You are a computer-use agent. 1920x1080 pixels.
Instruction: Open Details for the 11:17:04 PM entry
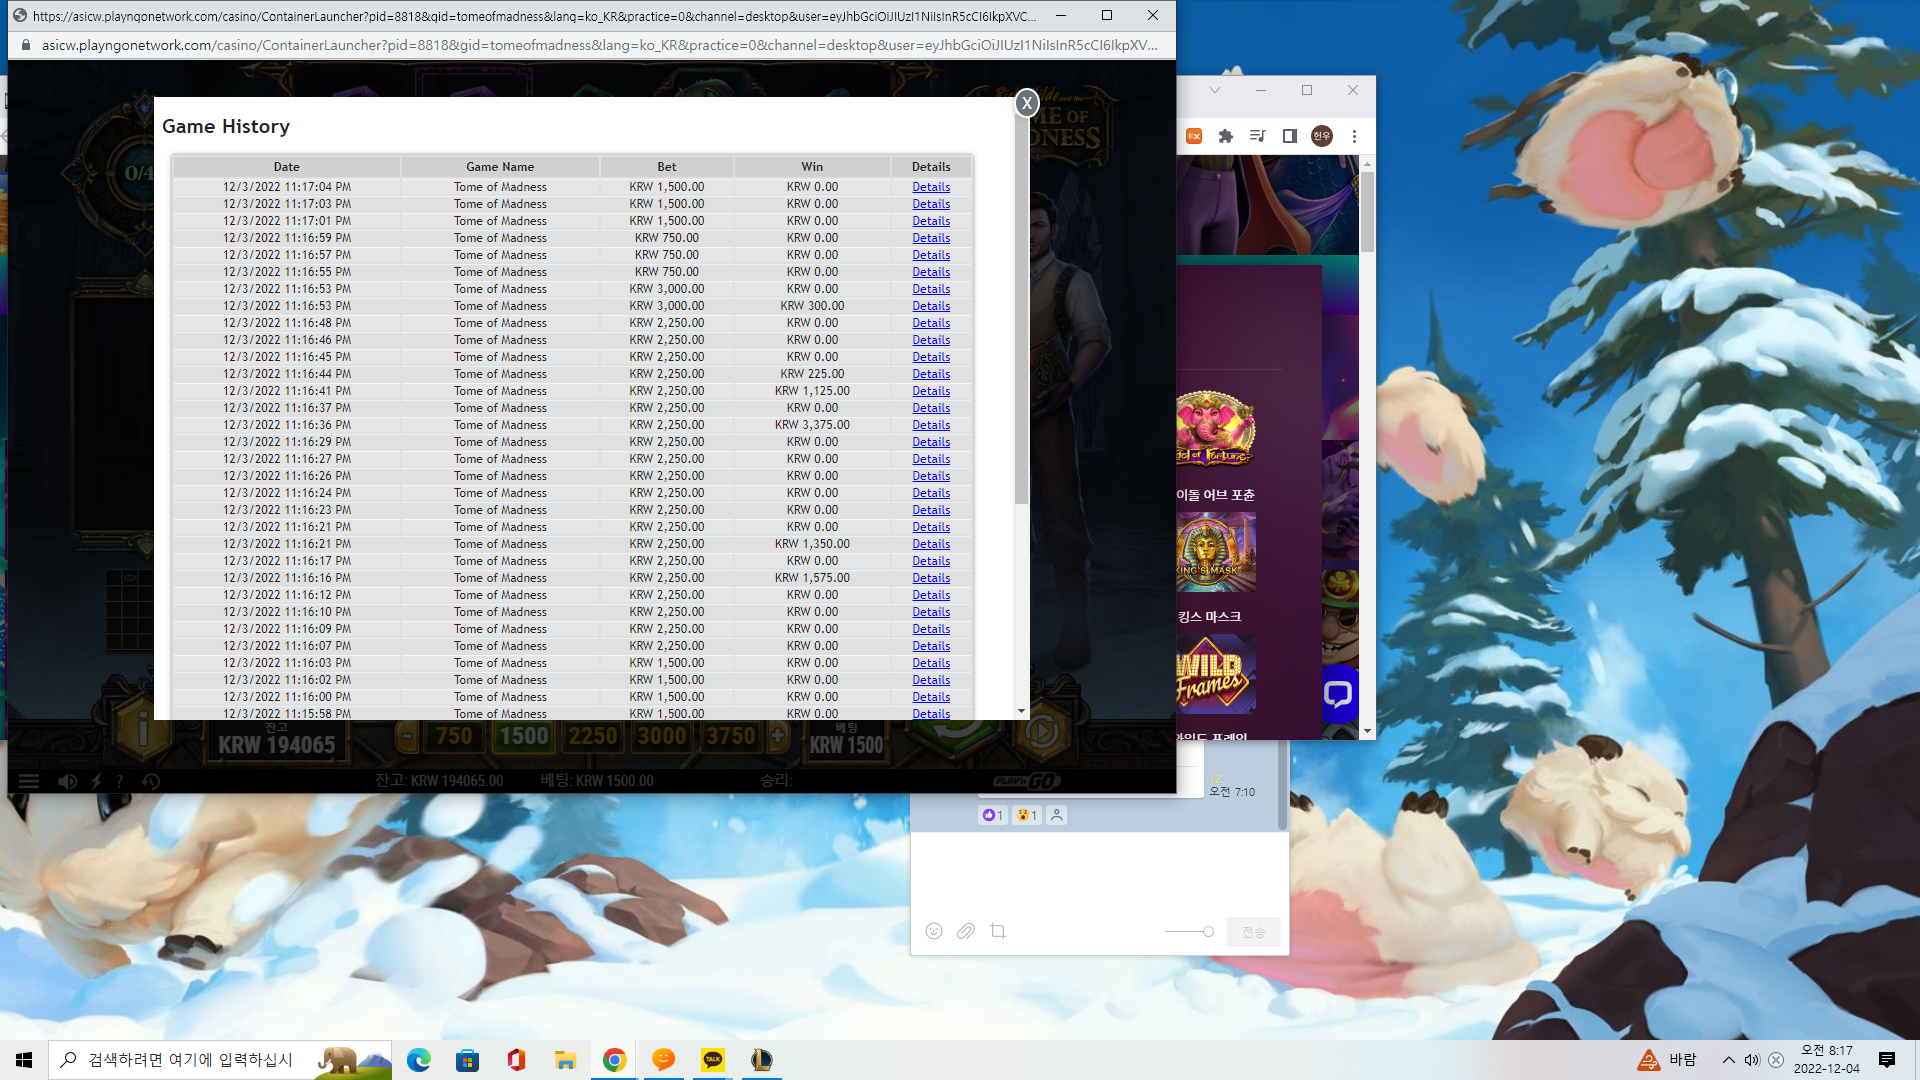[x=931, y=187]
